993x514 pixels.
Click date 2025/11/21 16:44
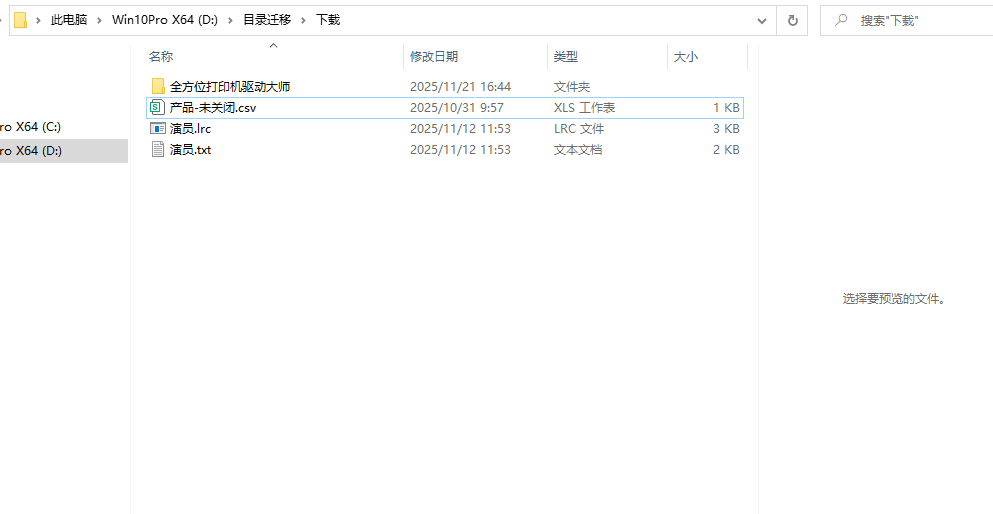click(x=460, y=87)
